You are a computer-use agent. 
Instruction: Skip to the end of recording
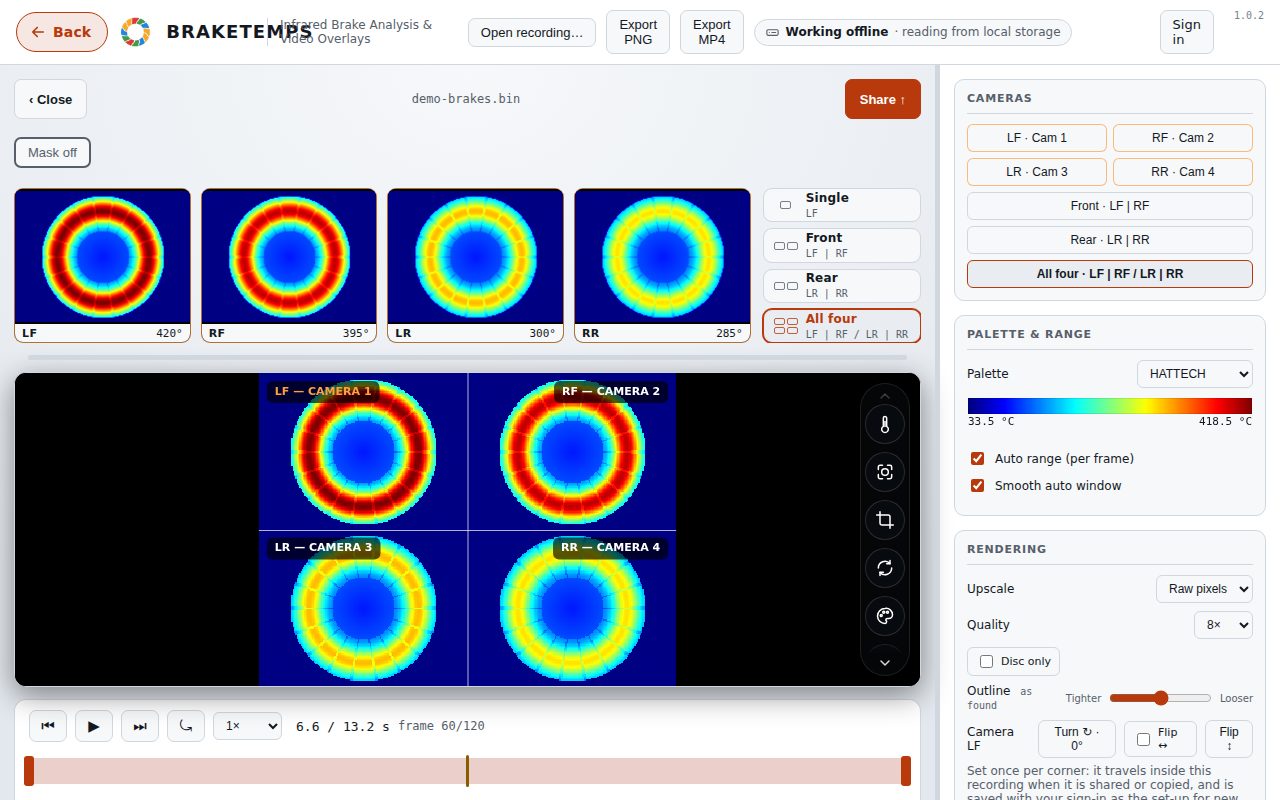click(x=140, y=726)
